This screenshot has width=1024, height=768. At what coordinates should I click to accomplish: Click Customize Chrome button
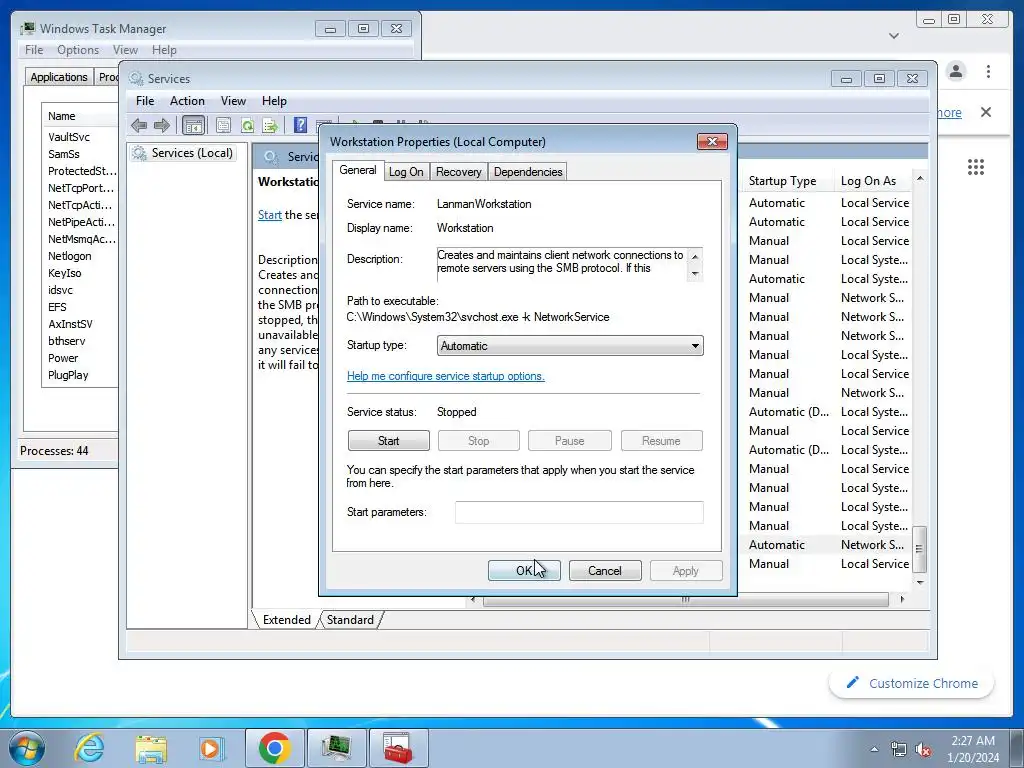point(912,683)
